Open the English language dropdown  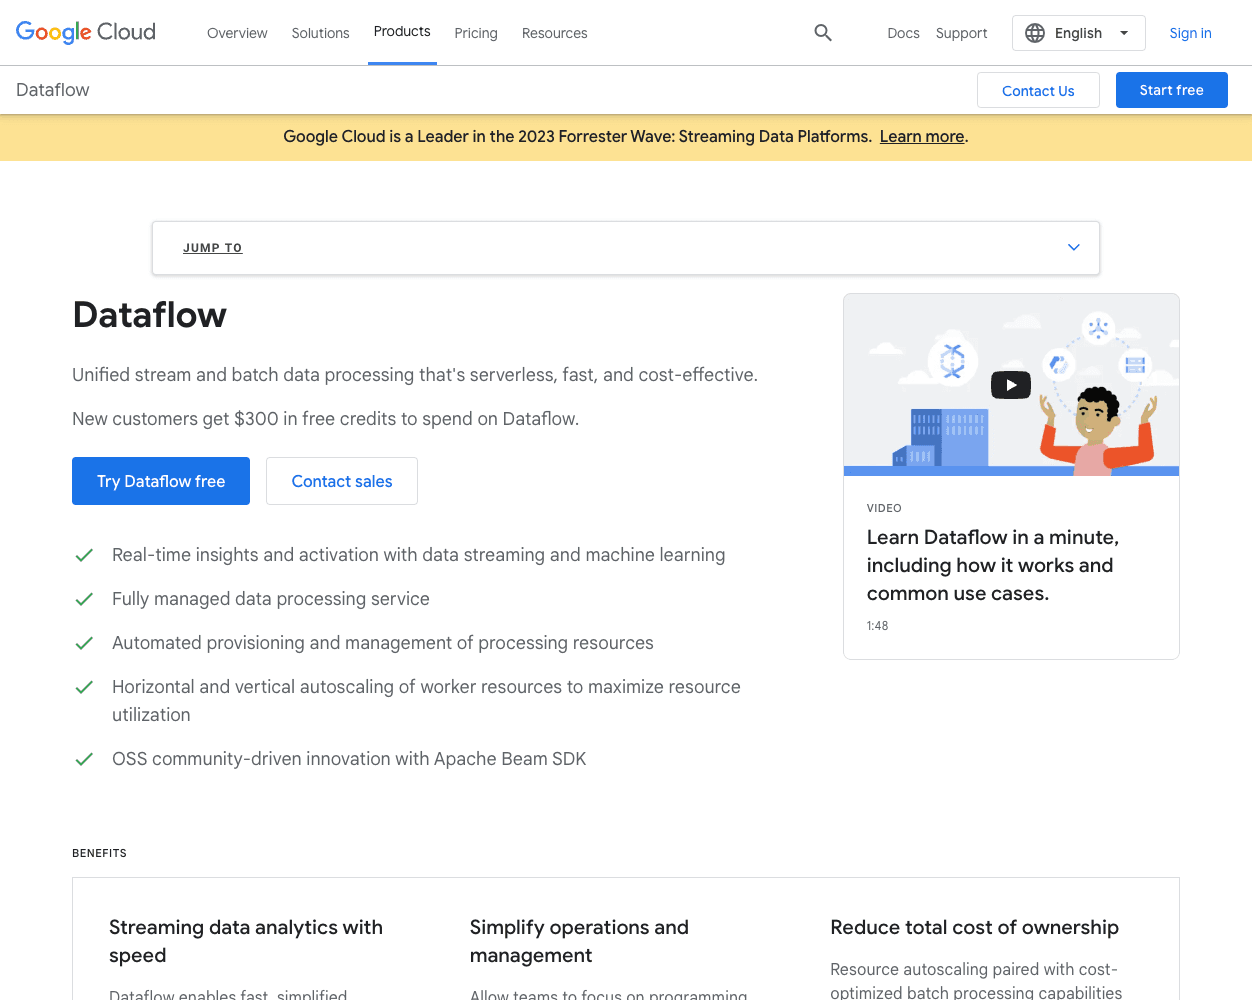point(1079,33)
